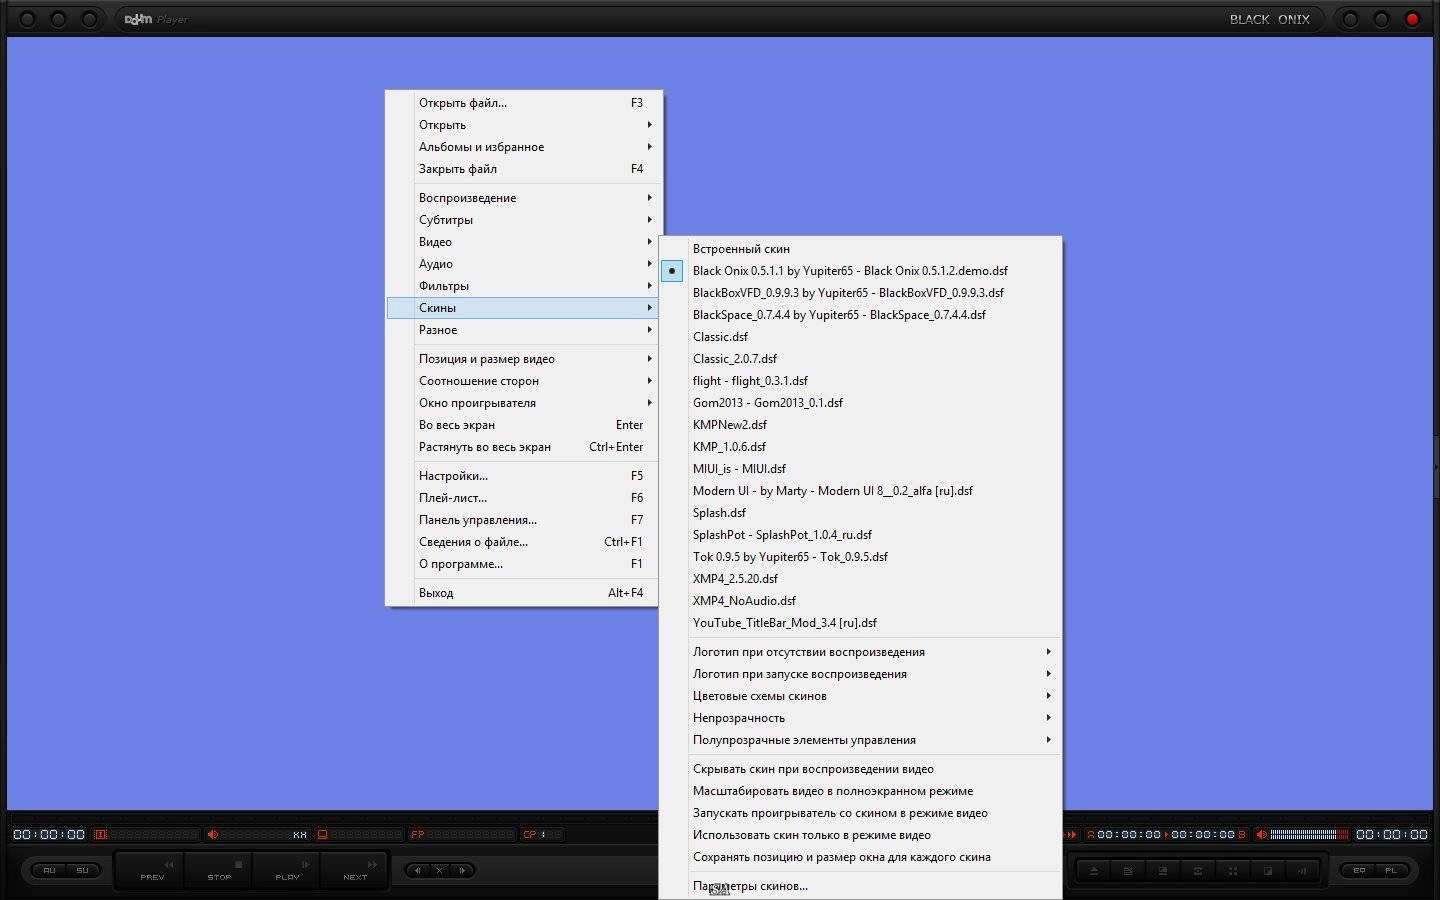Expand the 'Цветовые схемы скинов' submenu
Screen dimensions: 1440x900
(x=860, y=696)
